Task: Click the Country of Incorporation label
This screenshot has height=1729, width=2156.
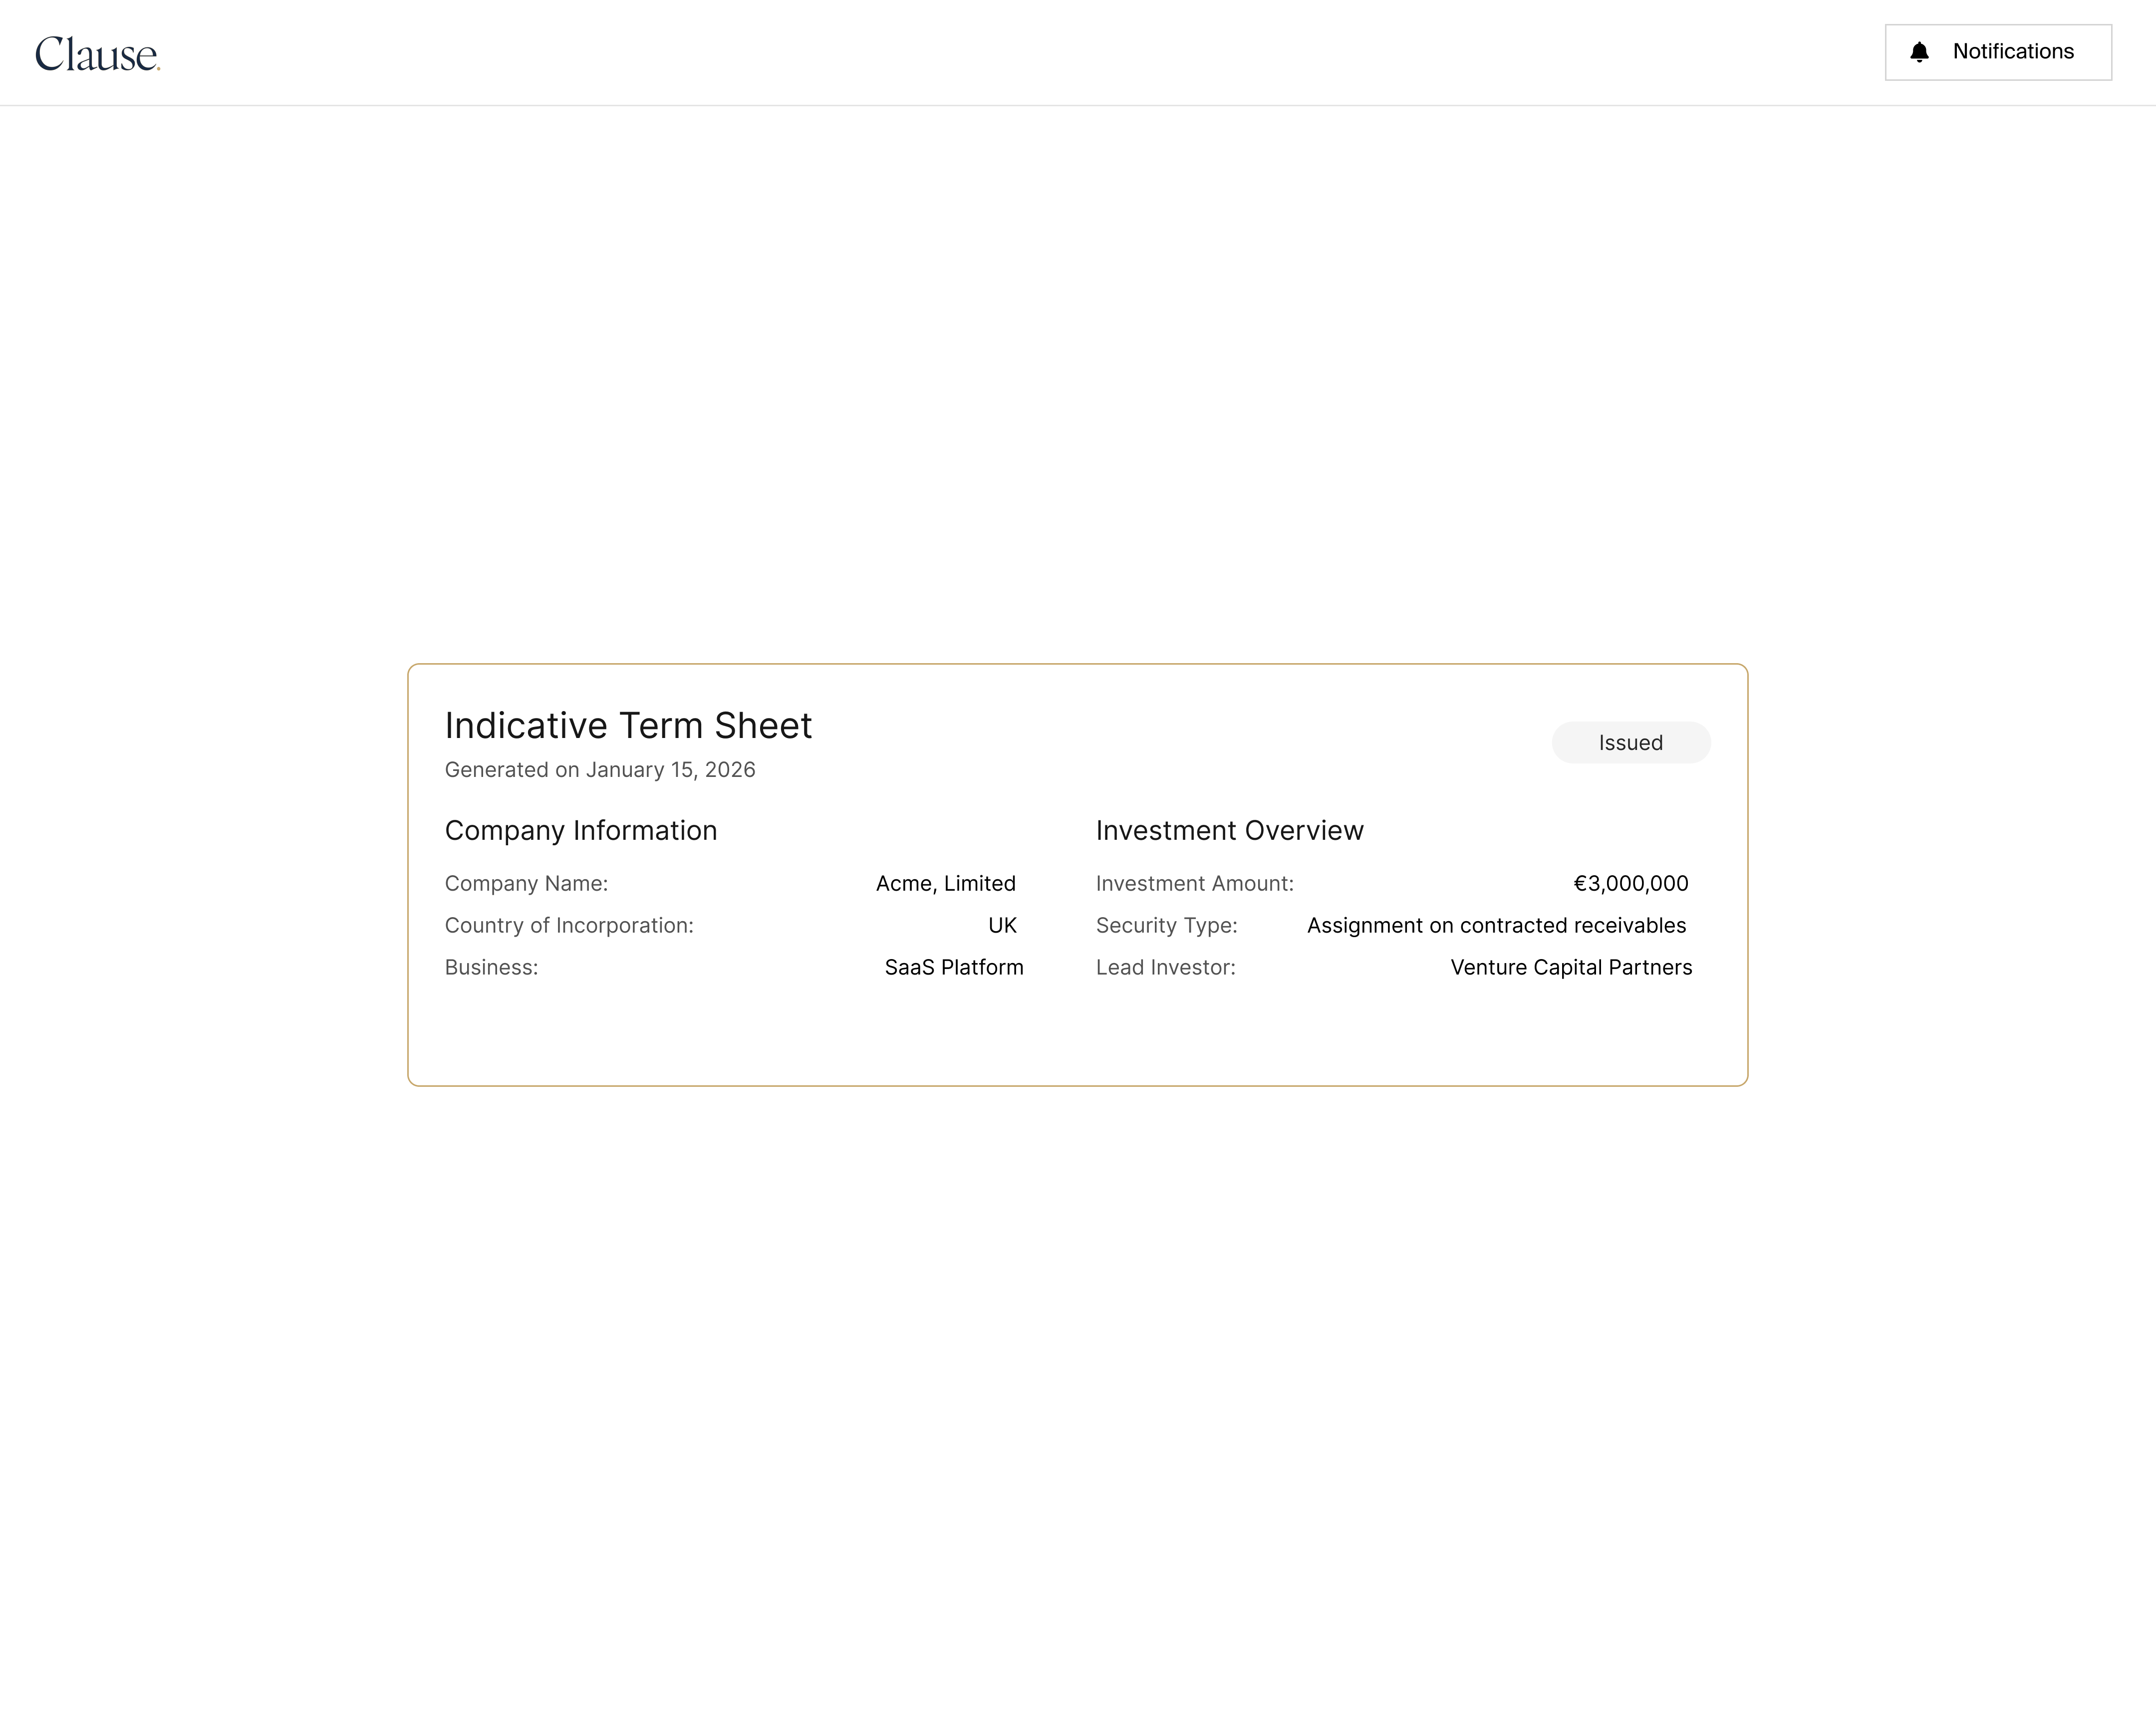Action: 569,926
